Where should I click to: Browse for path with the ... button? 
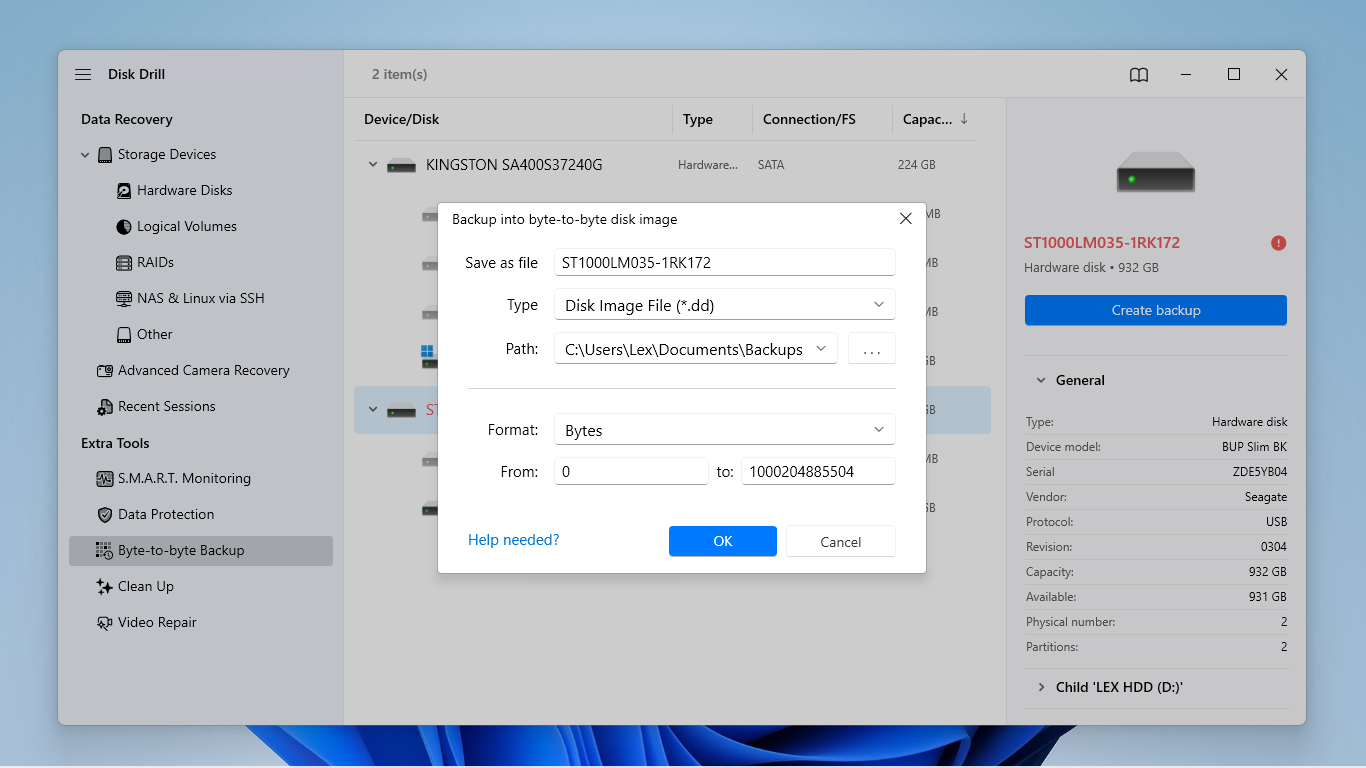click(x=872, y=349)
